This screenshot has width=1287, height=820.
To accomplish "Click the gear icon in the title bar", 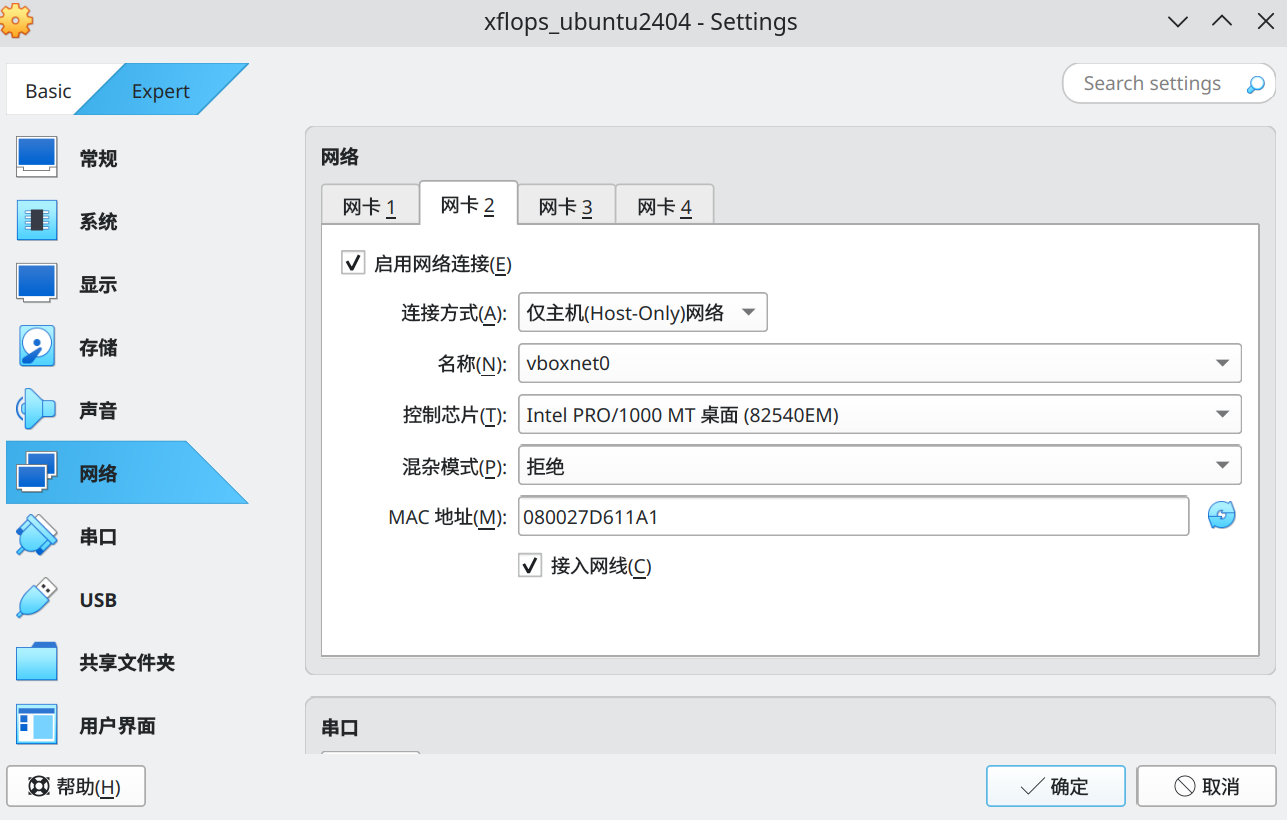I will (17, 20).
